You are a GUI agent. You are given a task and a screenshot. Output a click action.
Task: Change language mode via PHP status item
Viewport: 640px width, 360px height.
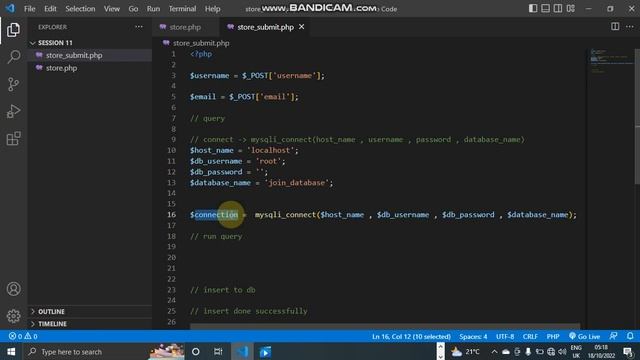[x=553, y=336]
